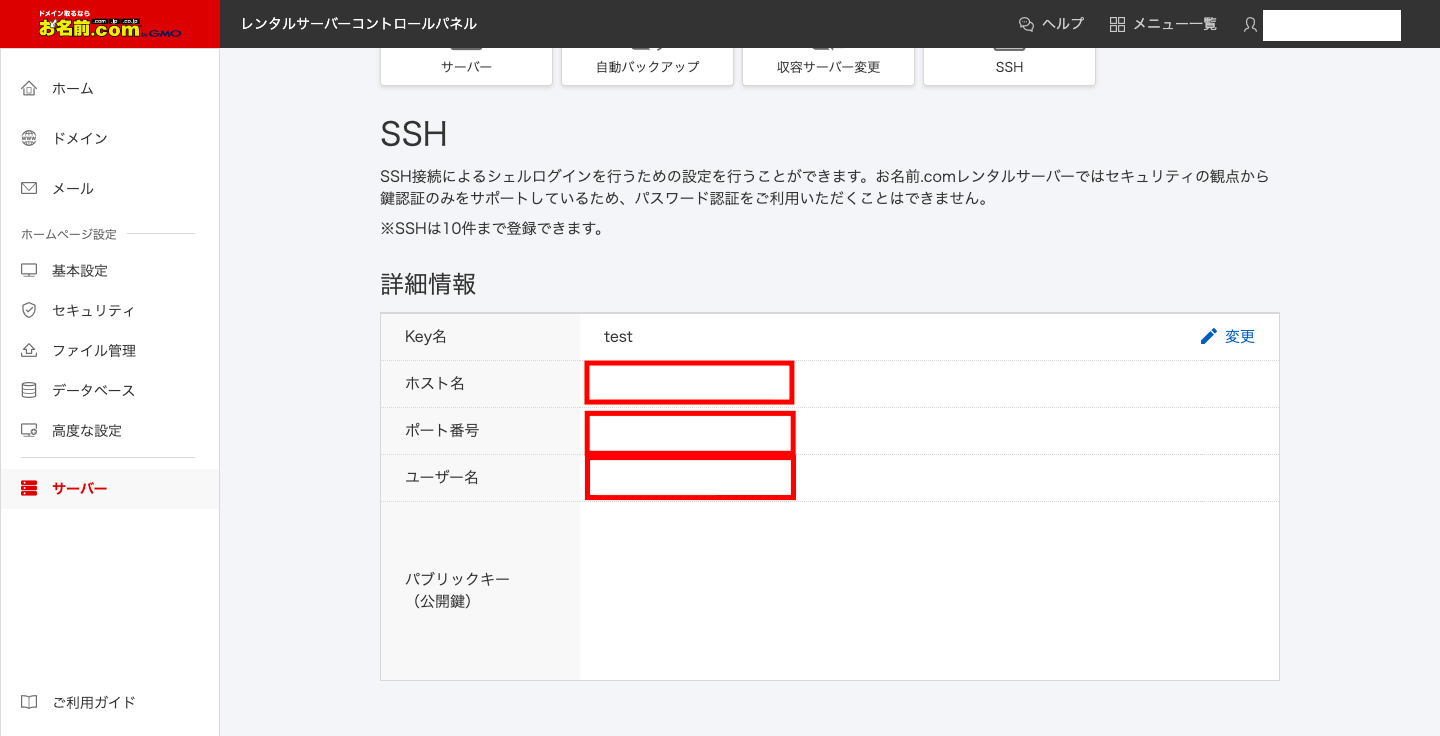
Task: Click the mail envelope icon
Action: 29,189
